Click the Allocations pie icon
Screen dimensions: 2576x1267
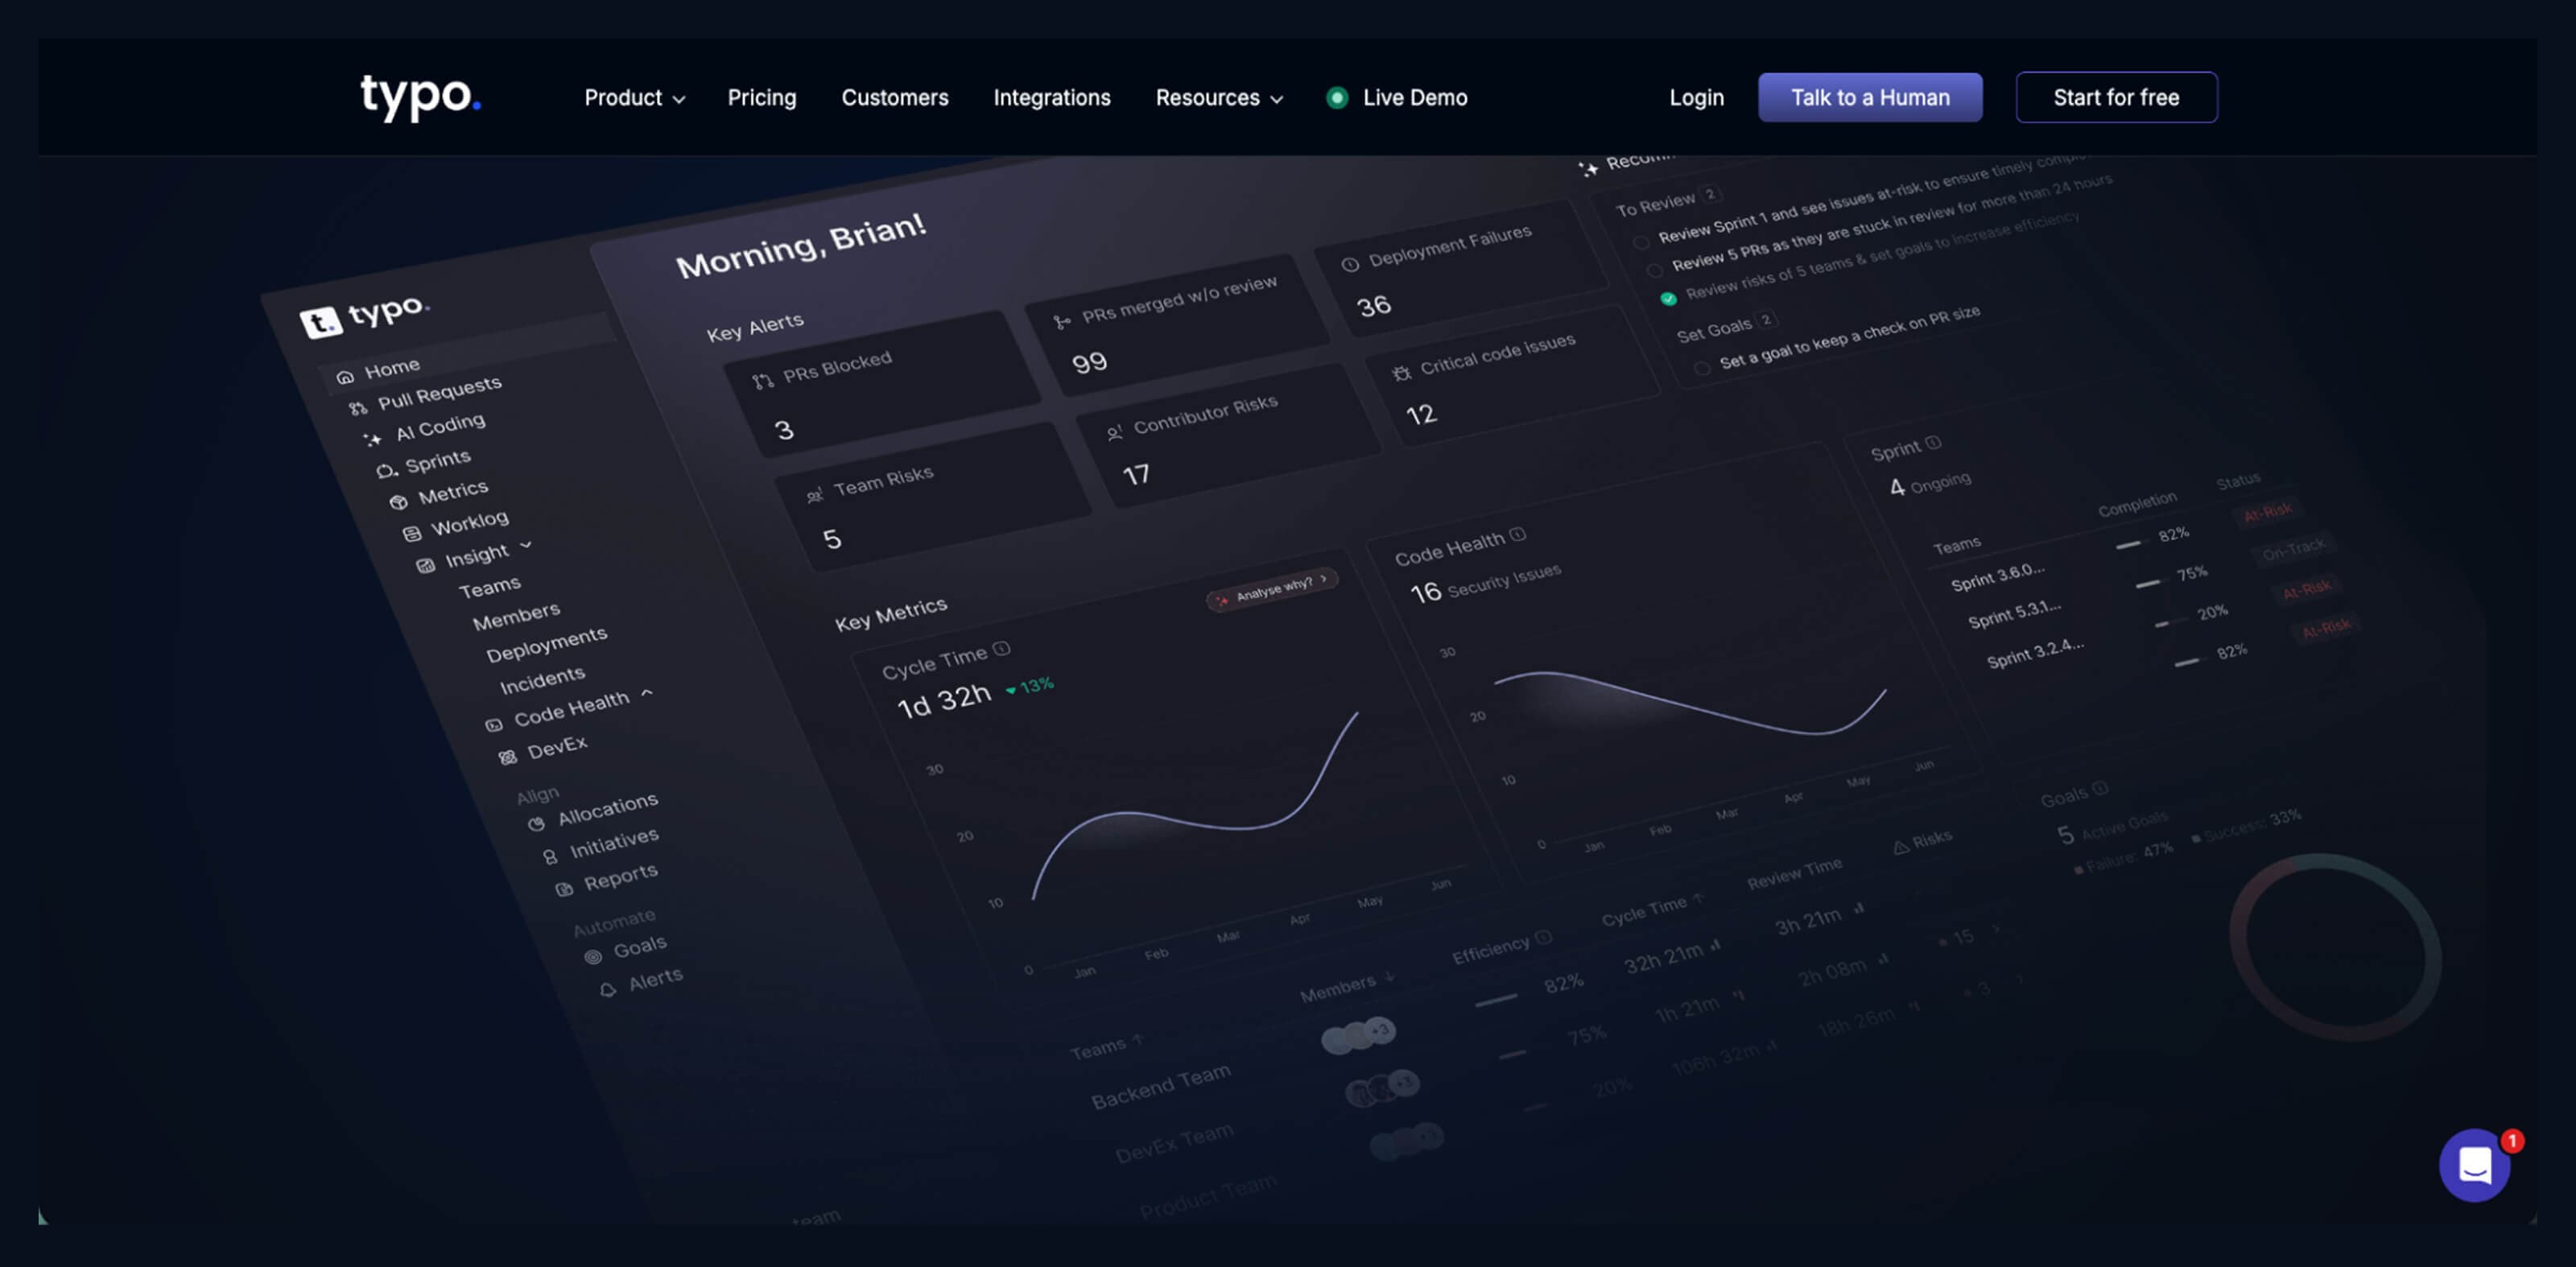(536, 824)
